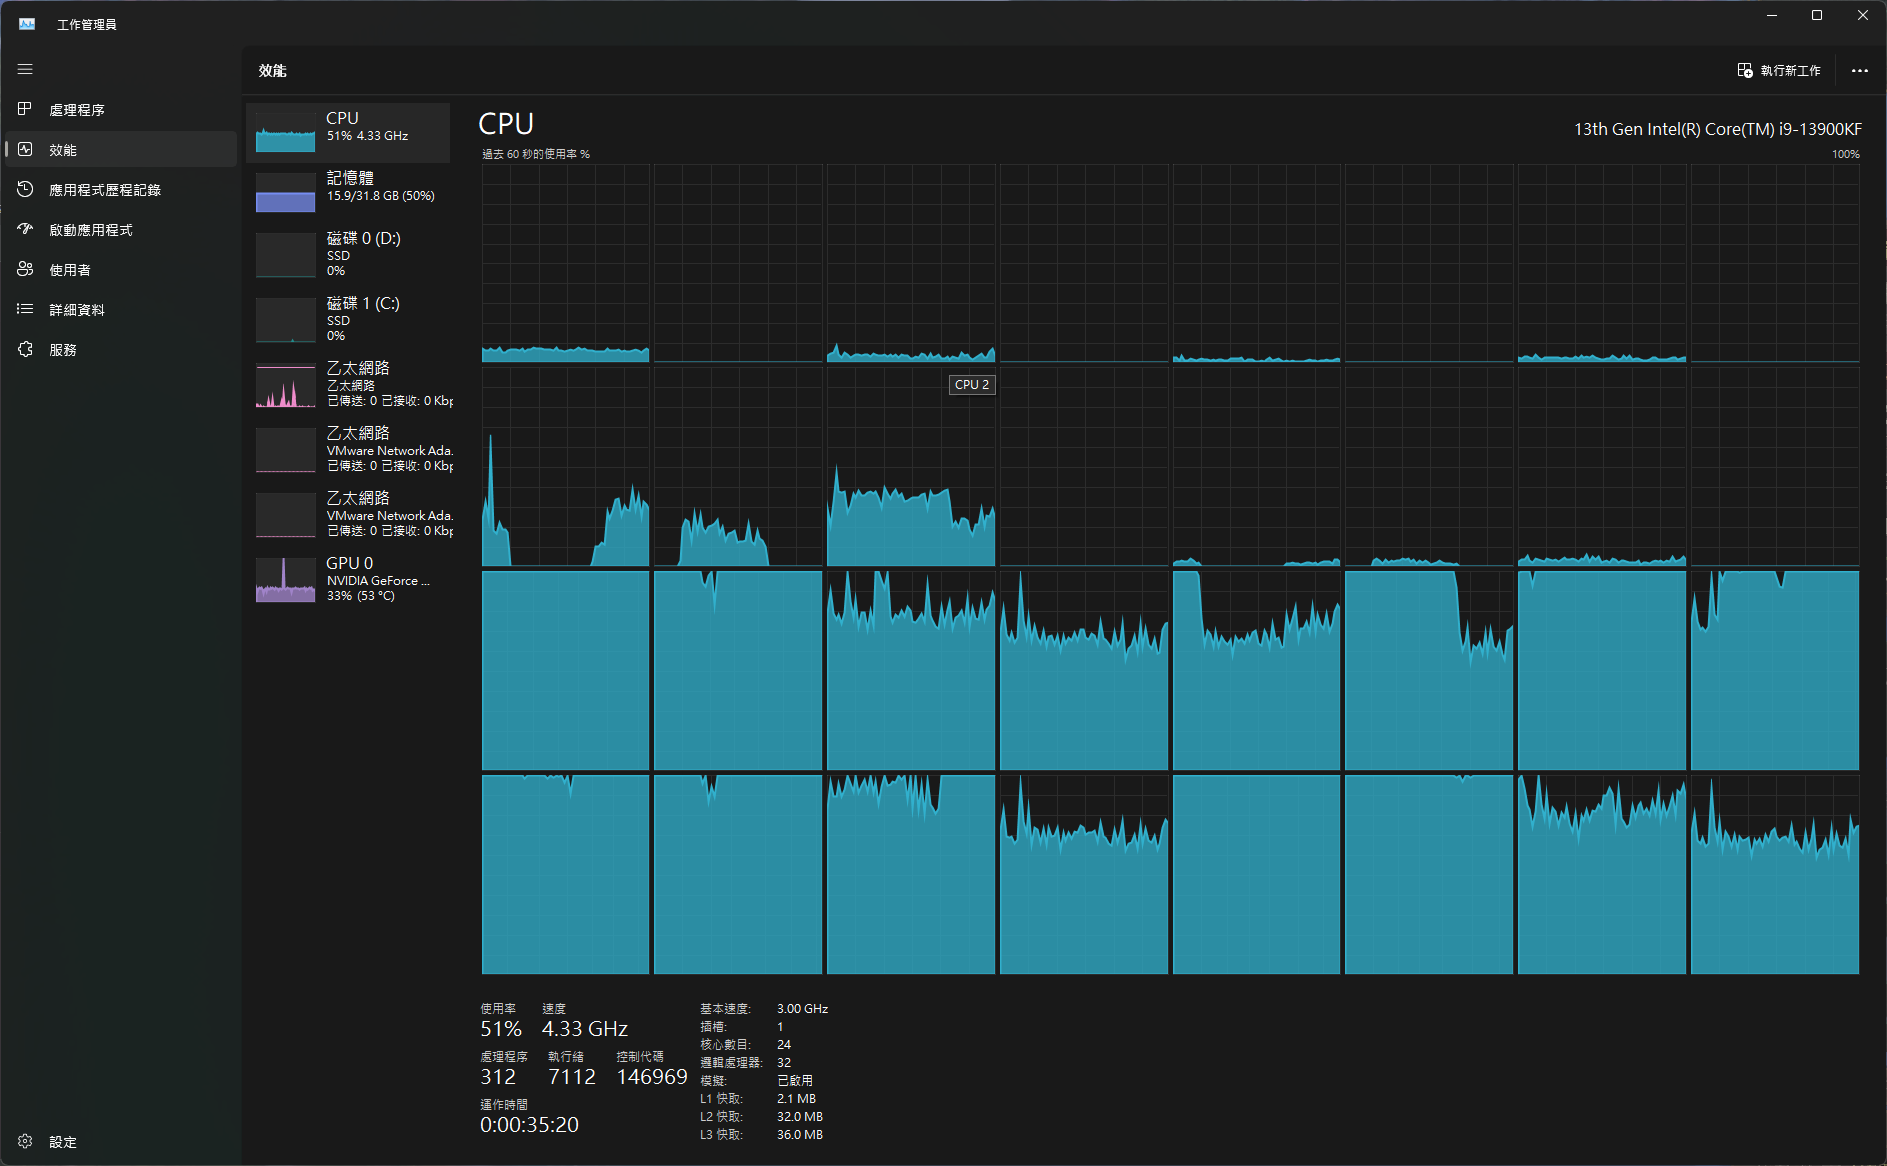Click the 應用程式歷程記錄 history icon
The height and width of the screenshot is (1166, 1887).
(25, 189)
